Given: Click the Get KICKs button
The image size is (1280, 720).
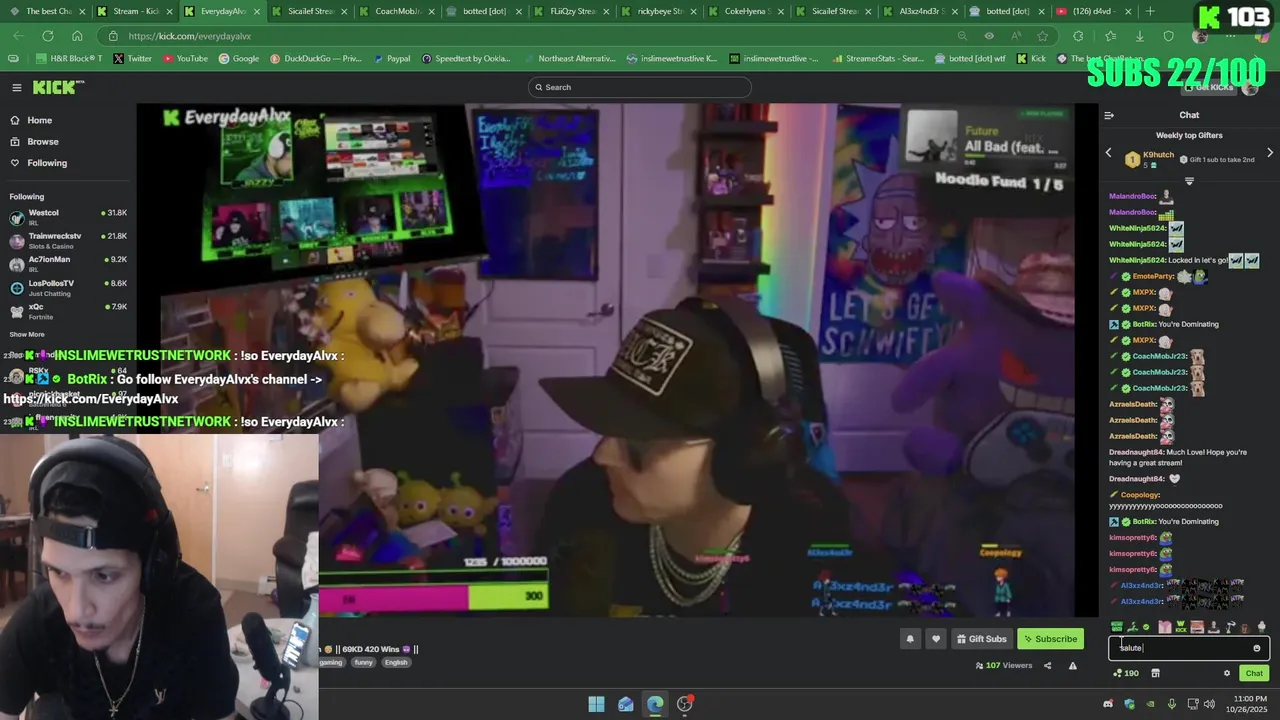Looking at the screenshot, I should (x=1210, y=87).
